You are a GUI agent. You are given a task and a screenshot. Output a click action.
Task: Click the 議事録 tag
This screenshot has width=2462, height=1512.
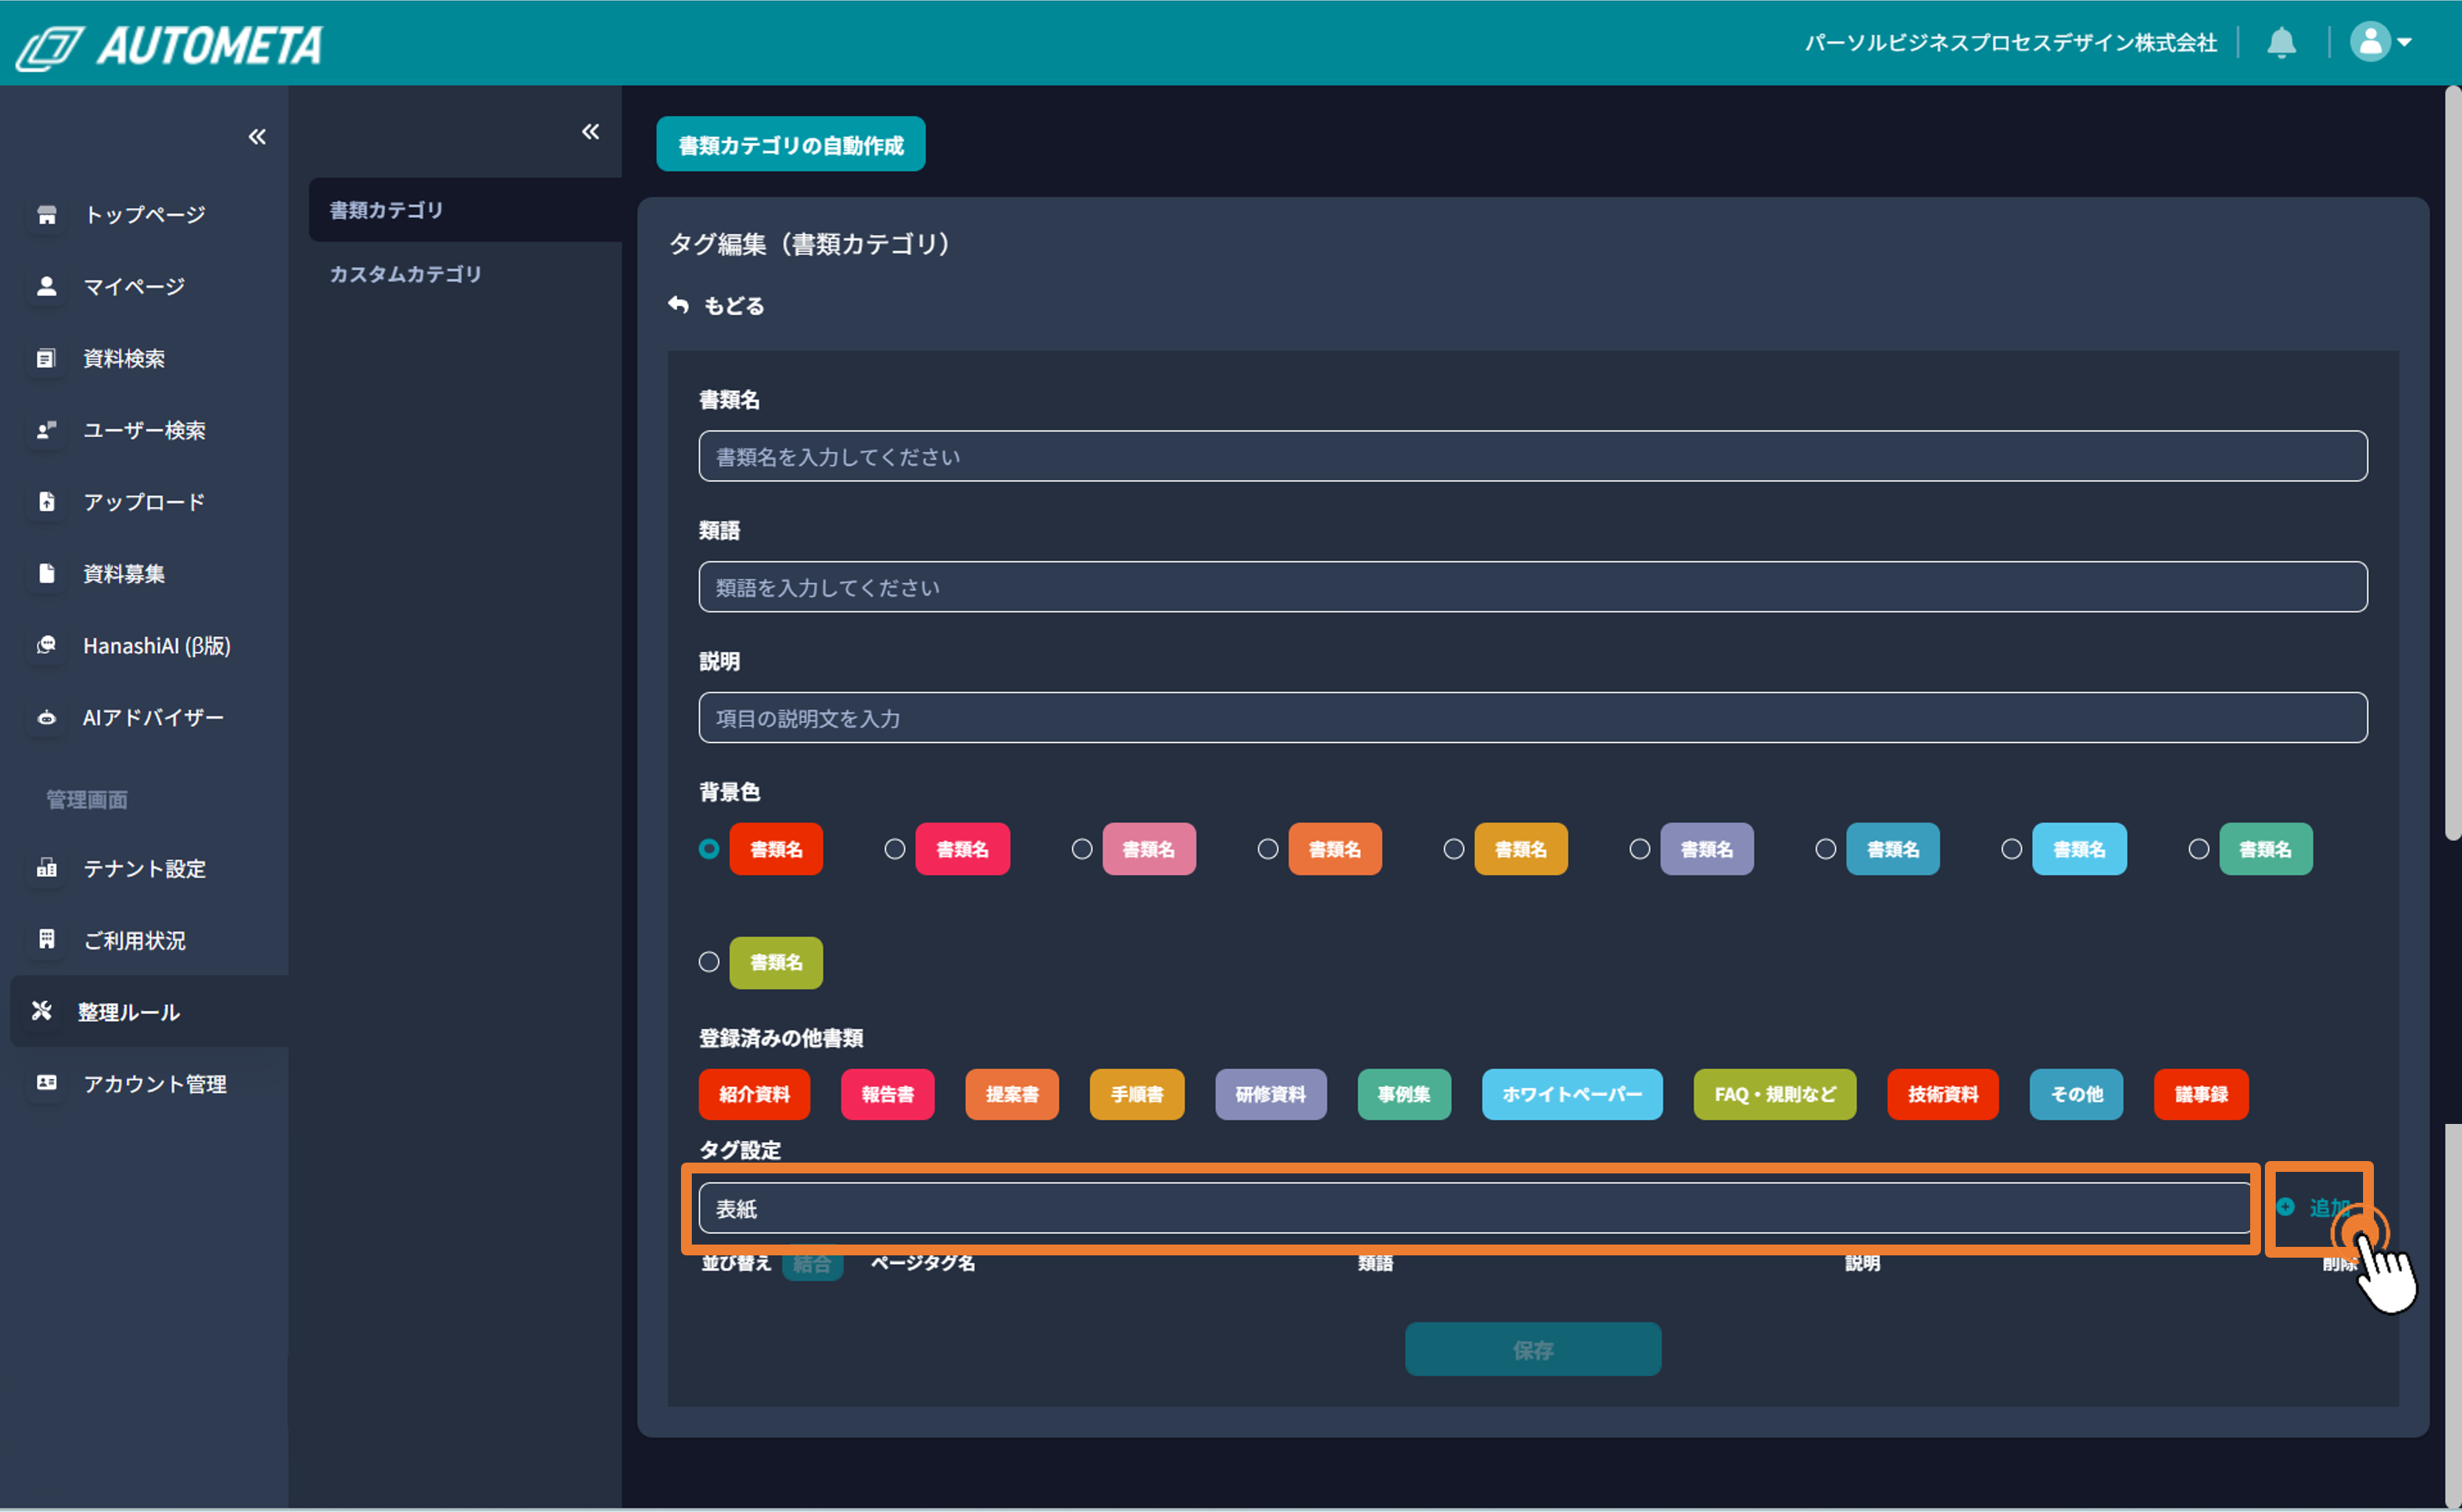pyautogui.click(x=2201, y=1094)
